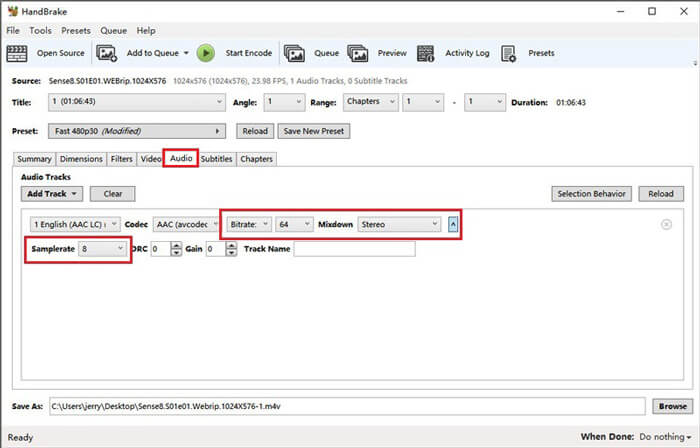
Task: Click the HandBrake app logo icon
Action: [x=13, y=11]
